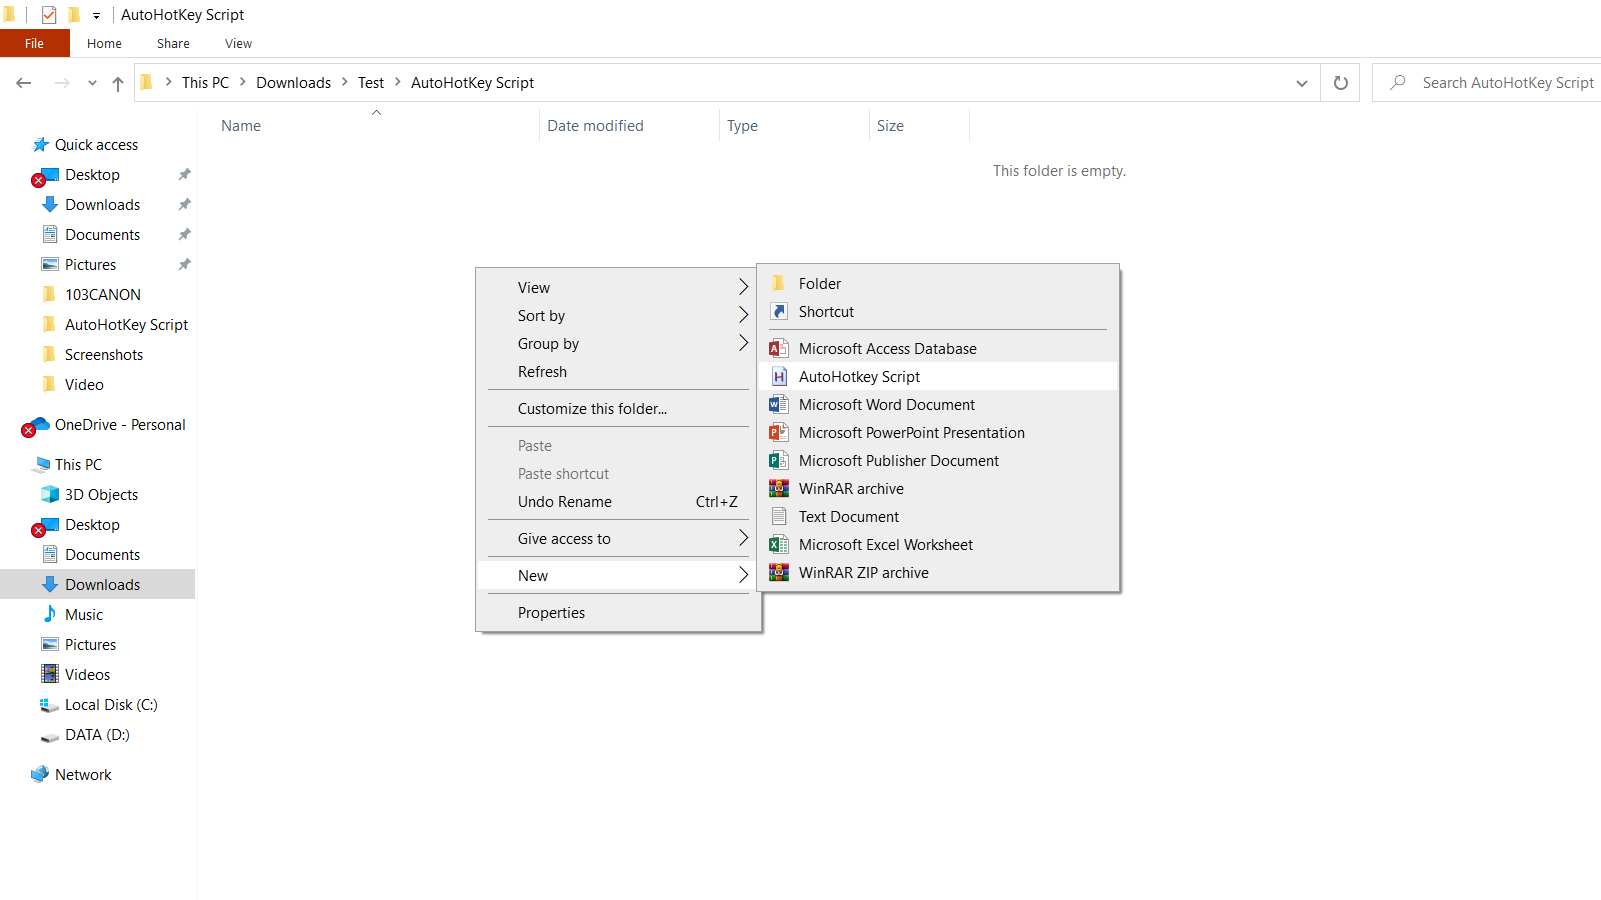The image size is (1601, 900).
Task: Click the Microsoft Publisher Document icon
Action: (779, 461)
